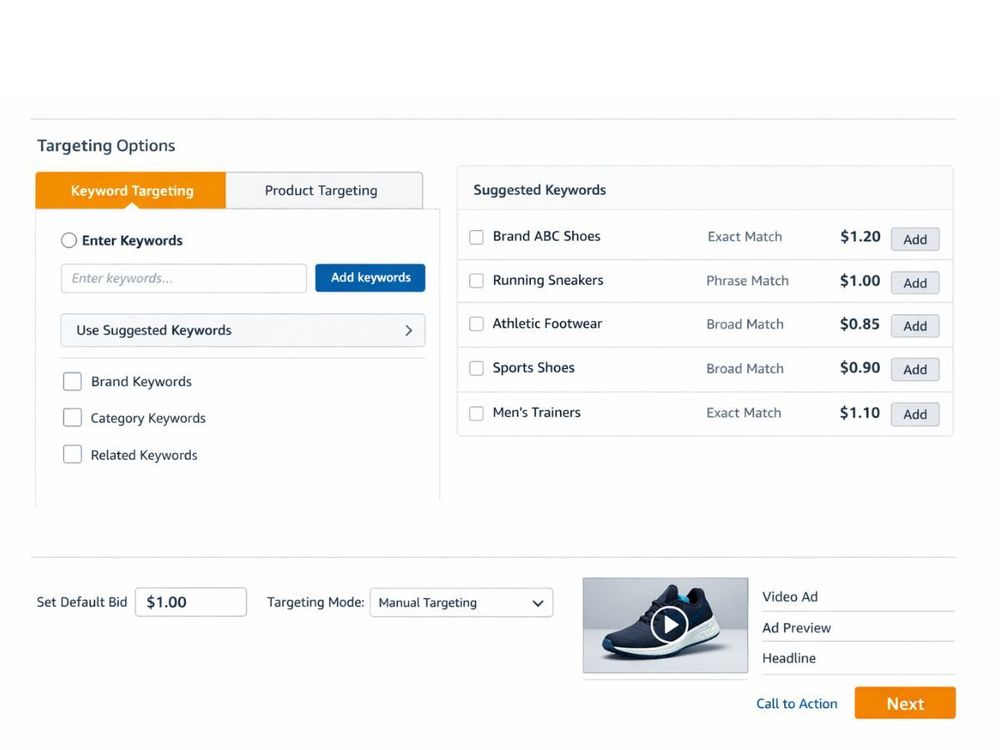The width and height of the screenshot is (1000, 750).
Task: Click Exact Match beside Brand ABC Shoes
Action: click(x=744, y=237)
